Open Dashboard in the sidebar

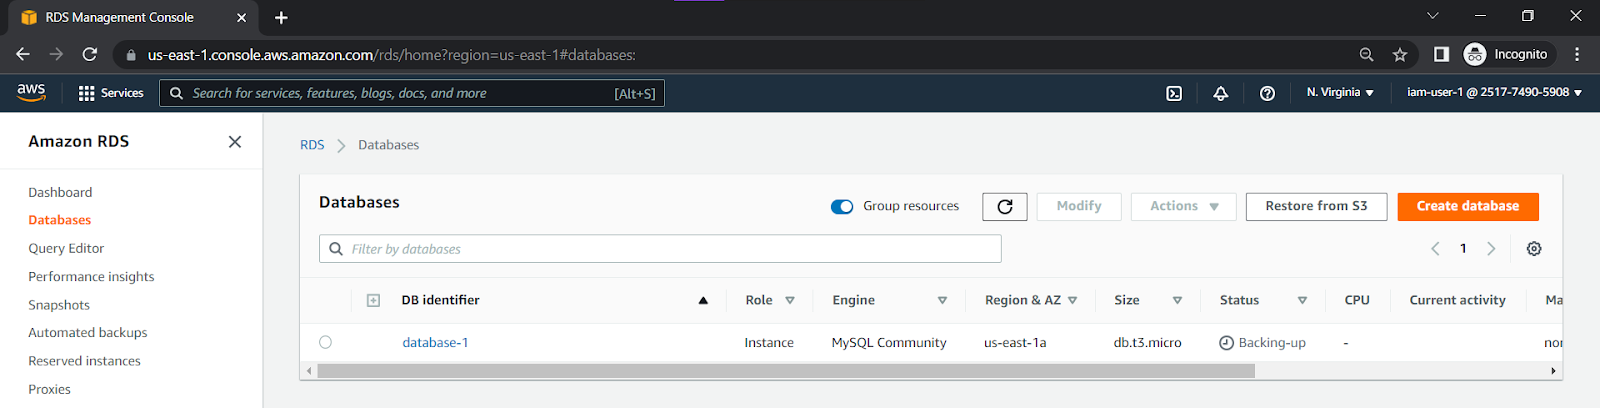pos(60,192)
